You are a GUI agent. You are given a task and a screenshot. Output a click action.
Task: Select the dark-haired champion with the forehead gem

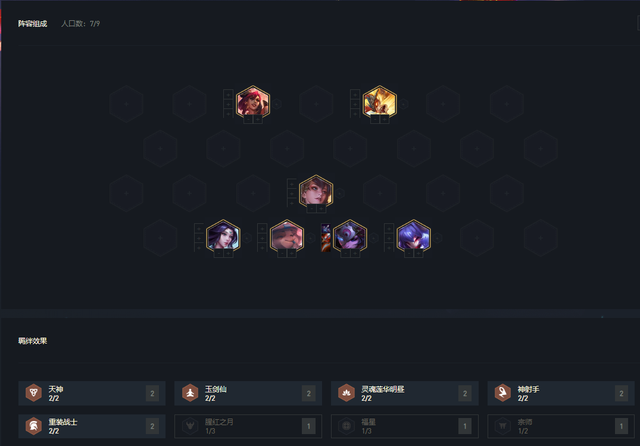[x=223, y=236]
